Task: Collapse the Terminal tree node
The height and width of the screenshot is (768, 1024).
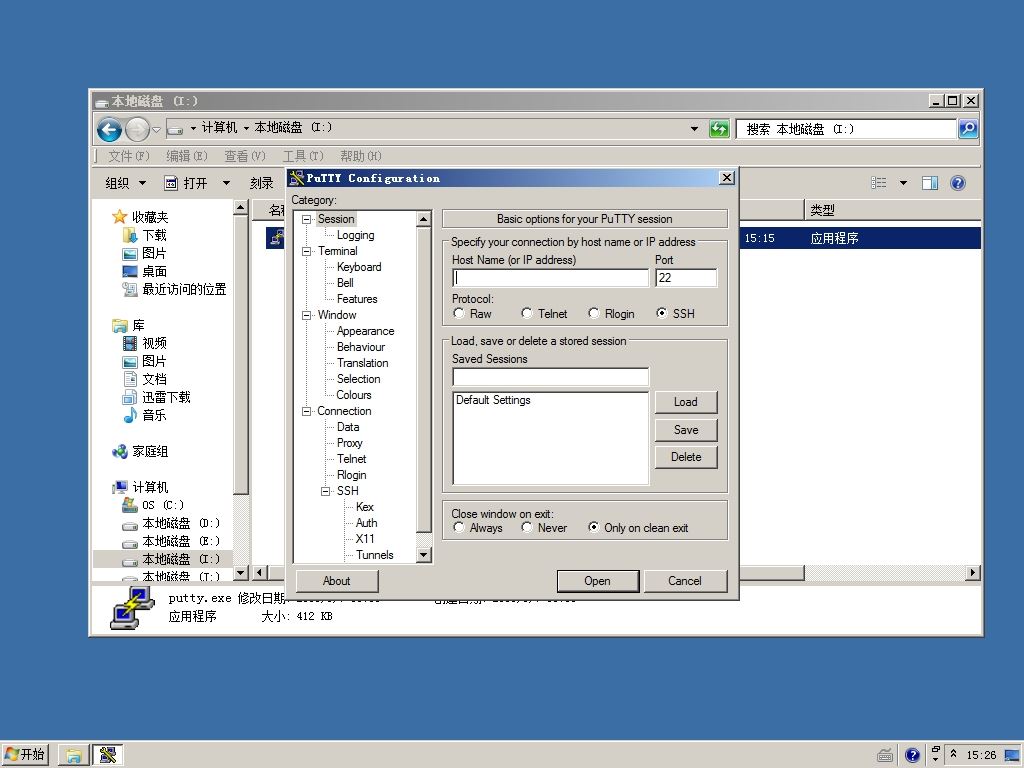Action: [306, 251]
